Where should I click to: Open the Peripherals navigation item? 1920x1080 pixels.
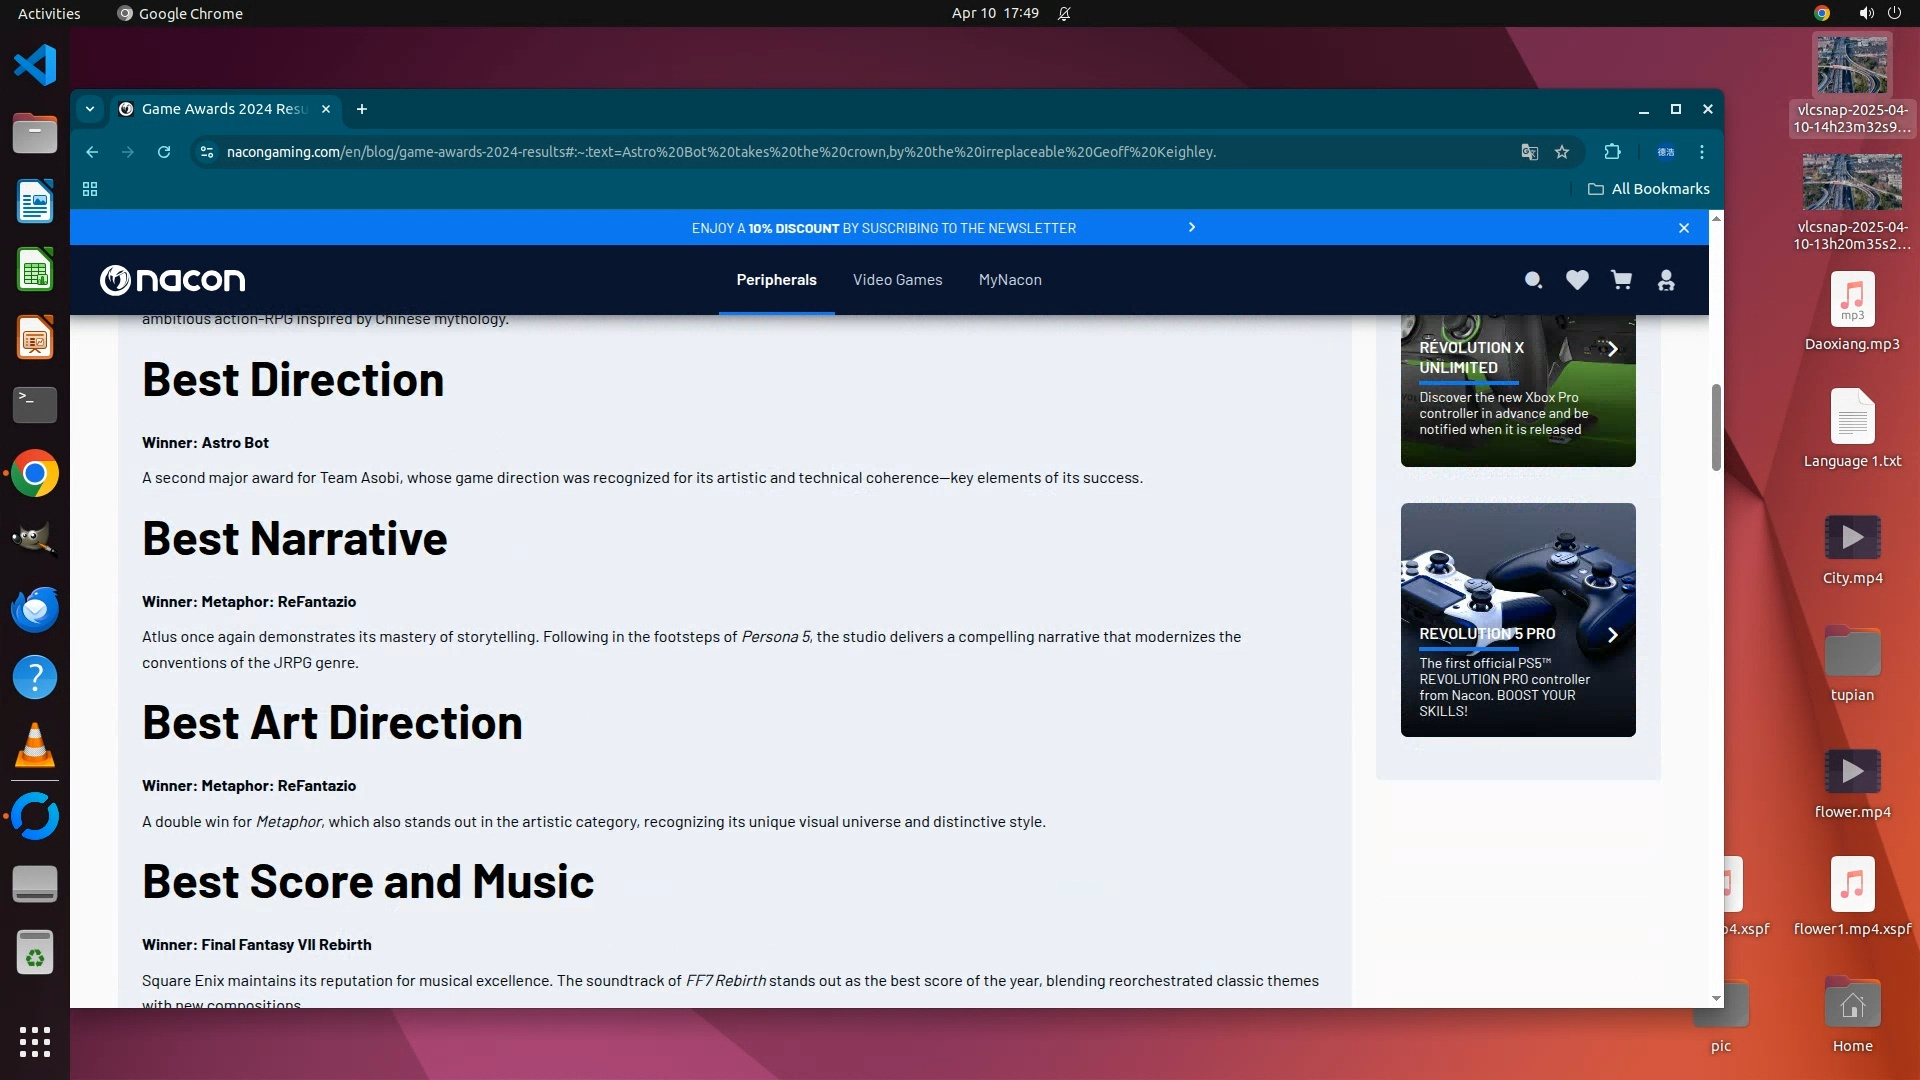click(776, 280)
